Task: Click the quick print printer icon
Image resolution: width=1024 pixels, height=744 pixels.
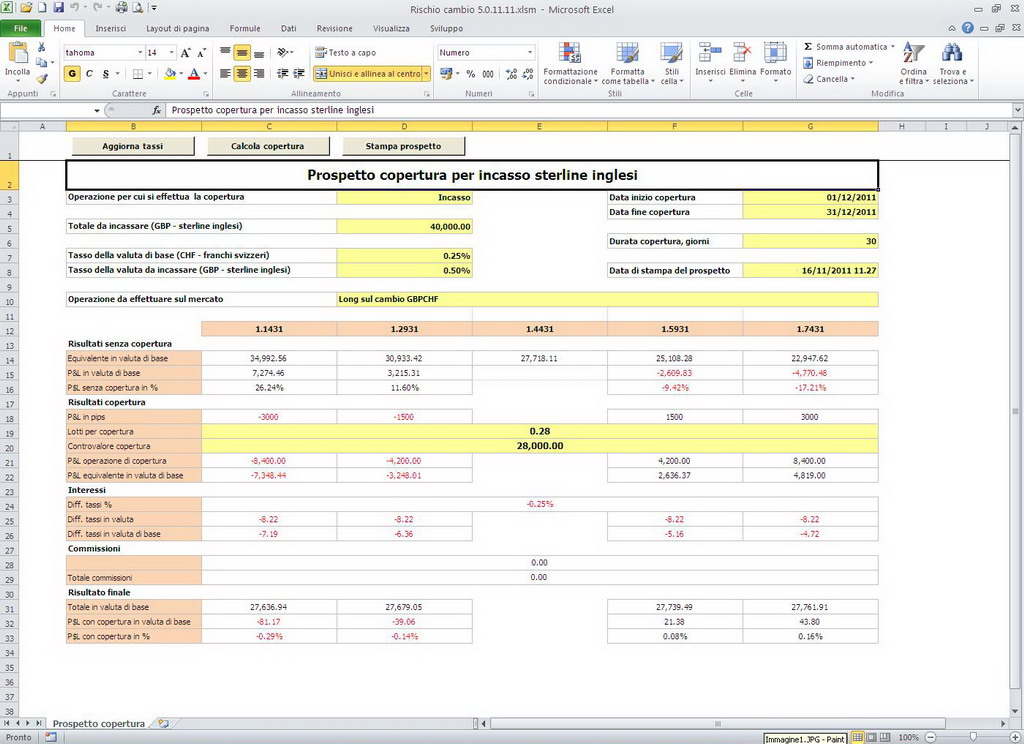Action: (121, 8)
